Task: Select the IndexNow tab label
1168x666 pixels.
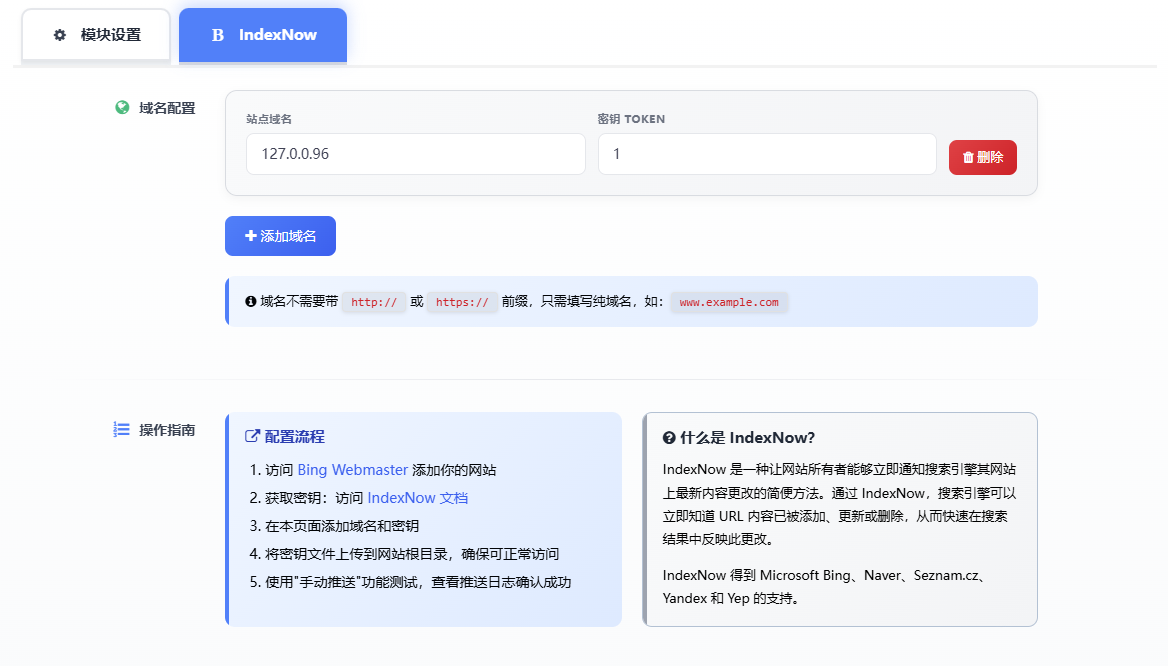Action: tap(277, 35)
